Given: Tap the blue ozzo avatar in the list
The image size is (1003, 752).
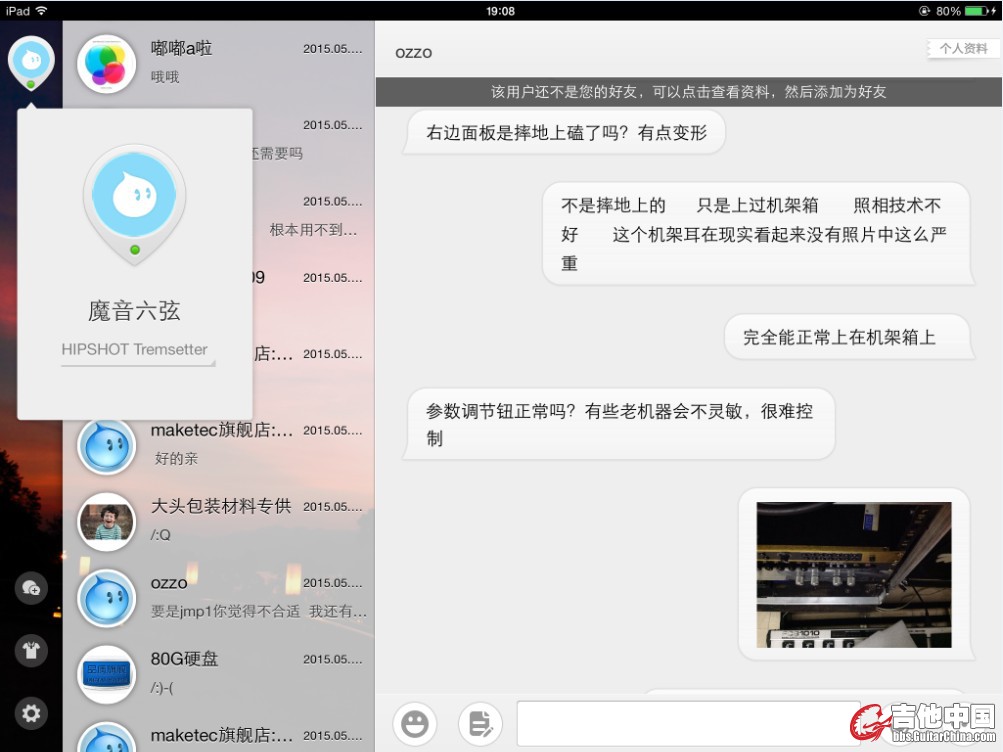Looking at the screenshot, I should pos(106,599).
